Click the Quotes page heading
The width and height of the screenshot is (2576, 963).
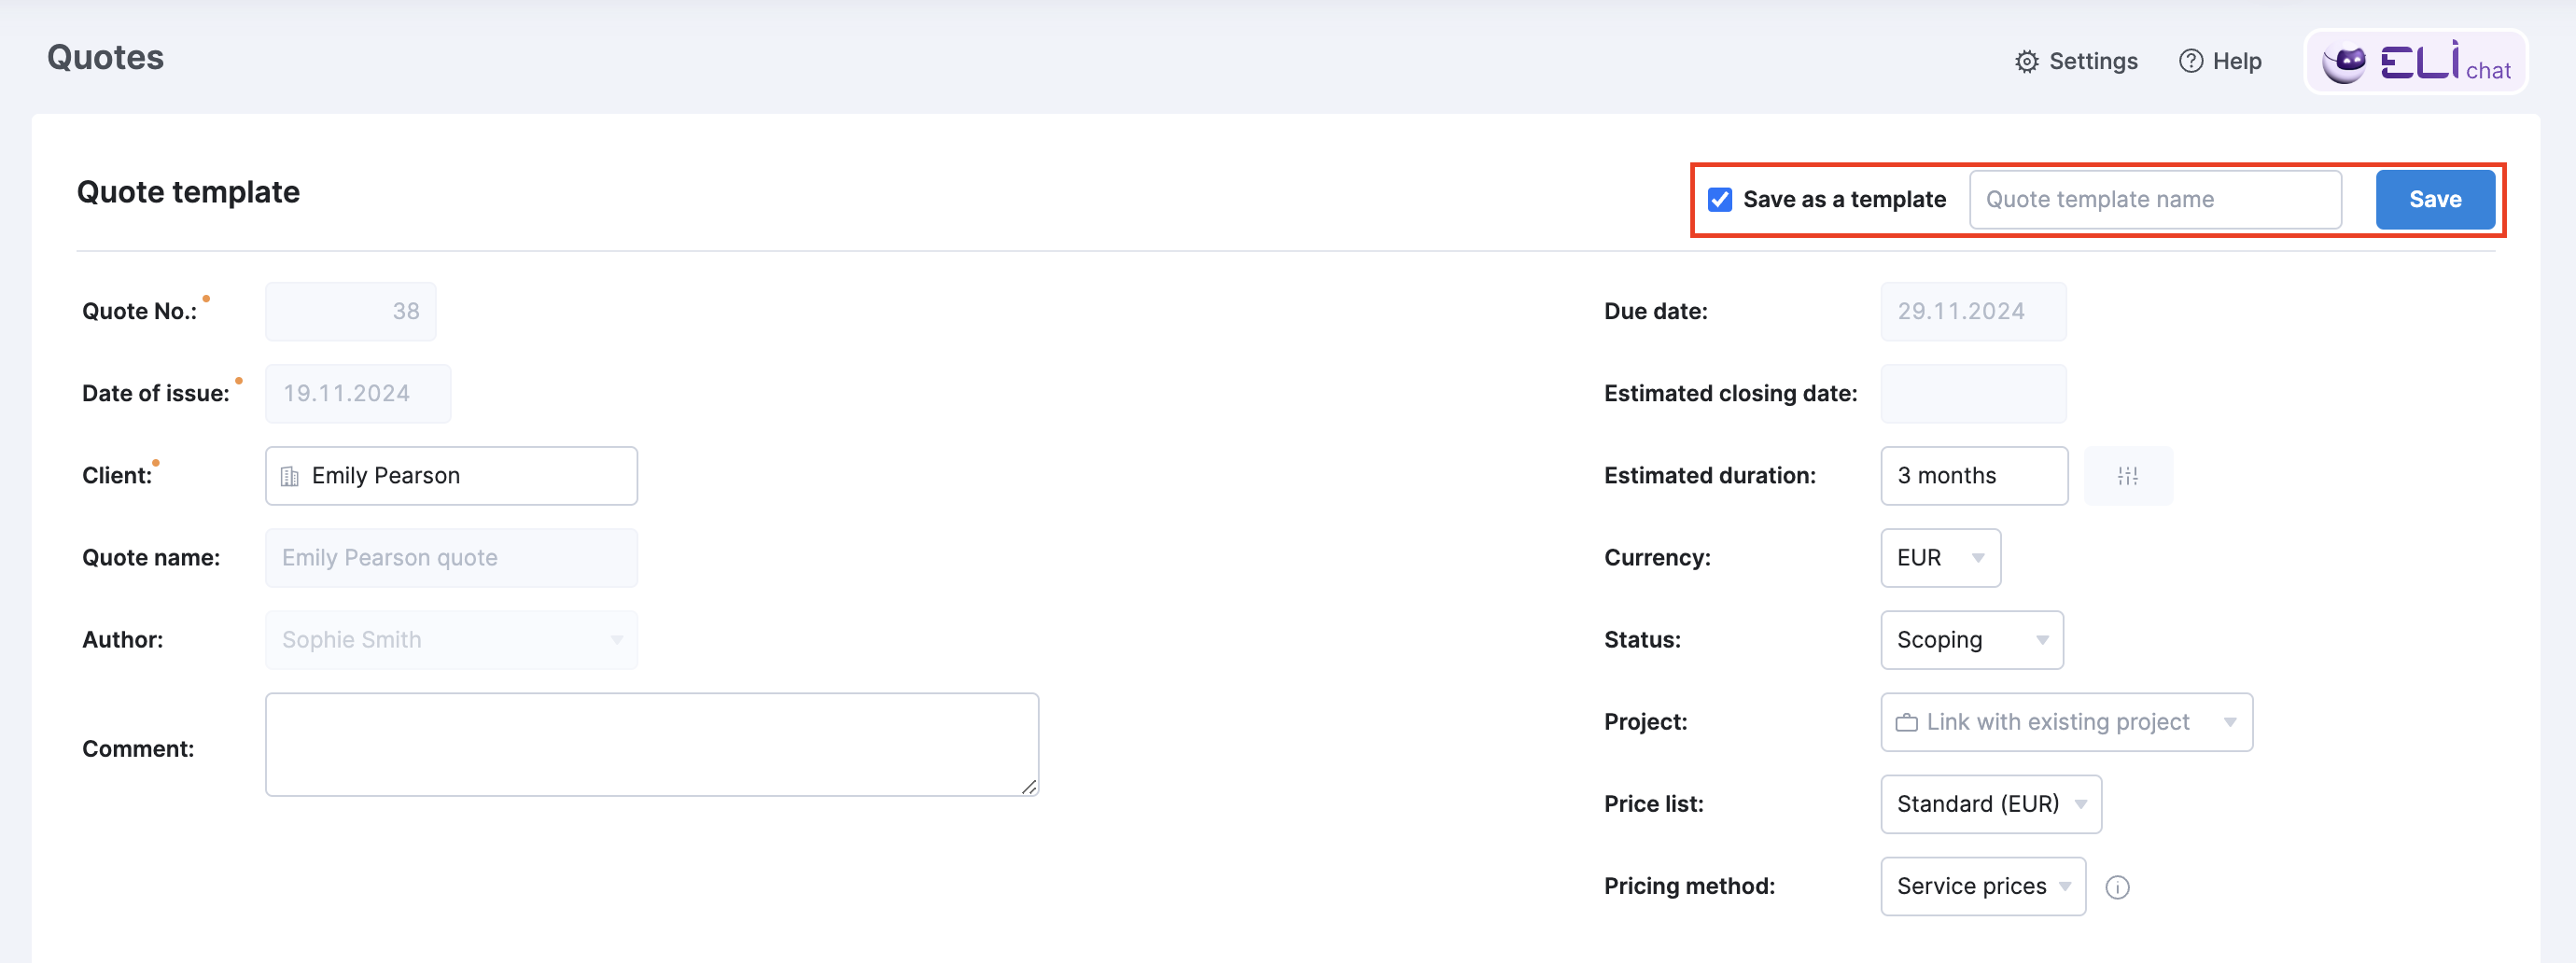tap(105, 57)
